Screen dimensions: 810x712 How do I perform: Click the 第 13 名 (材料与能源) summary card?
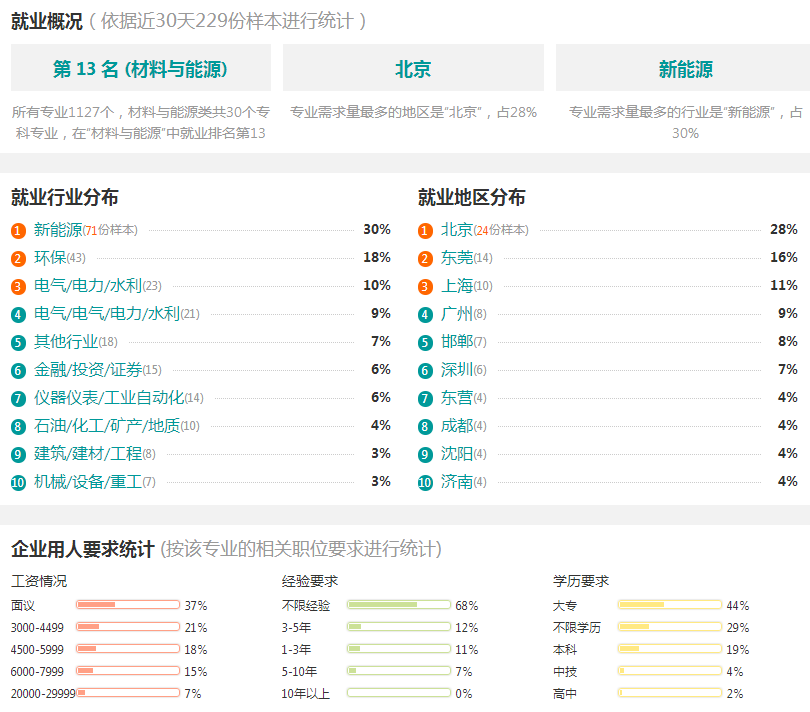[141, 68]
